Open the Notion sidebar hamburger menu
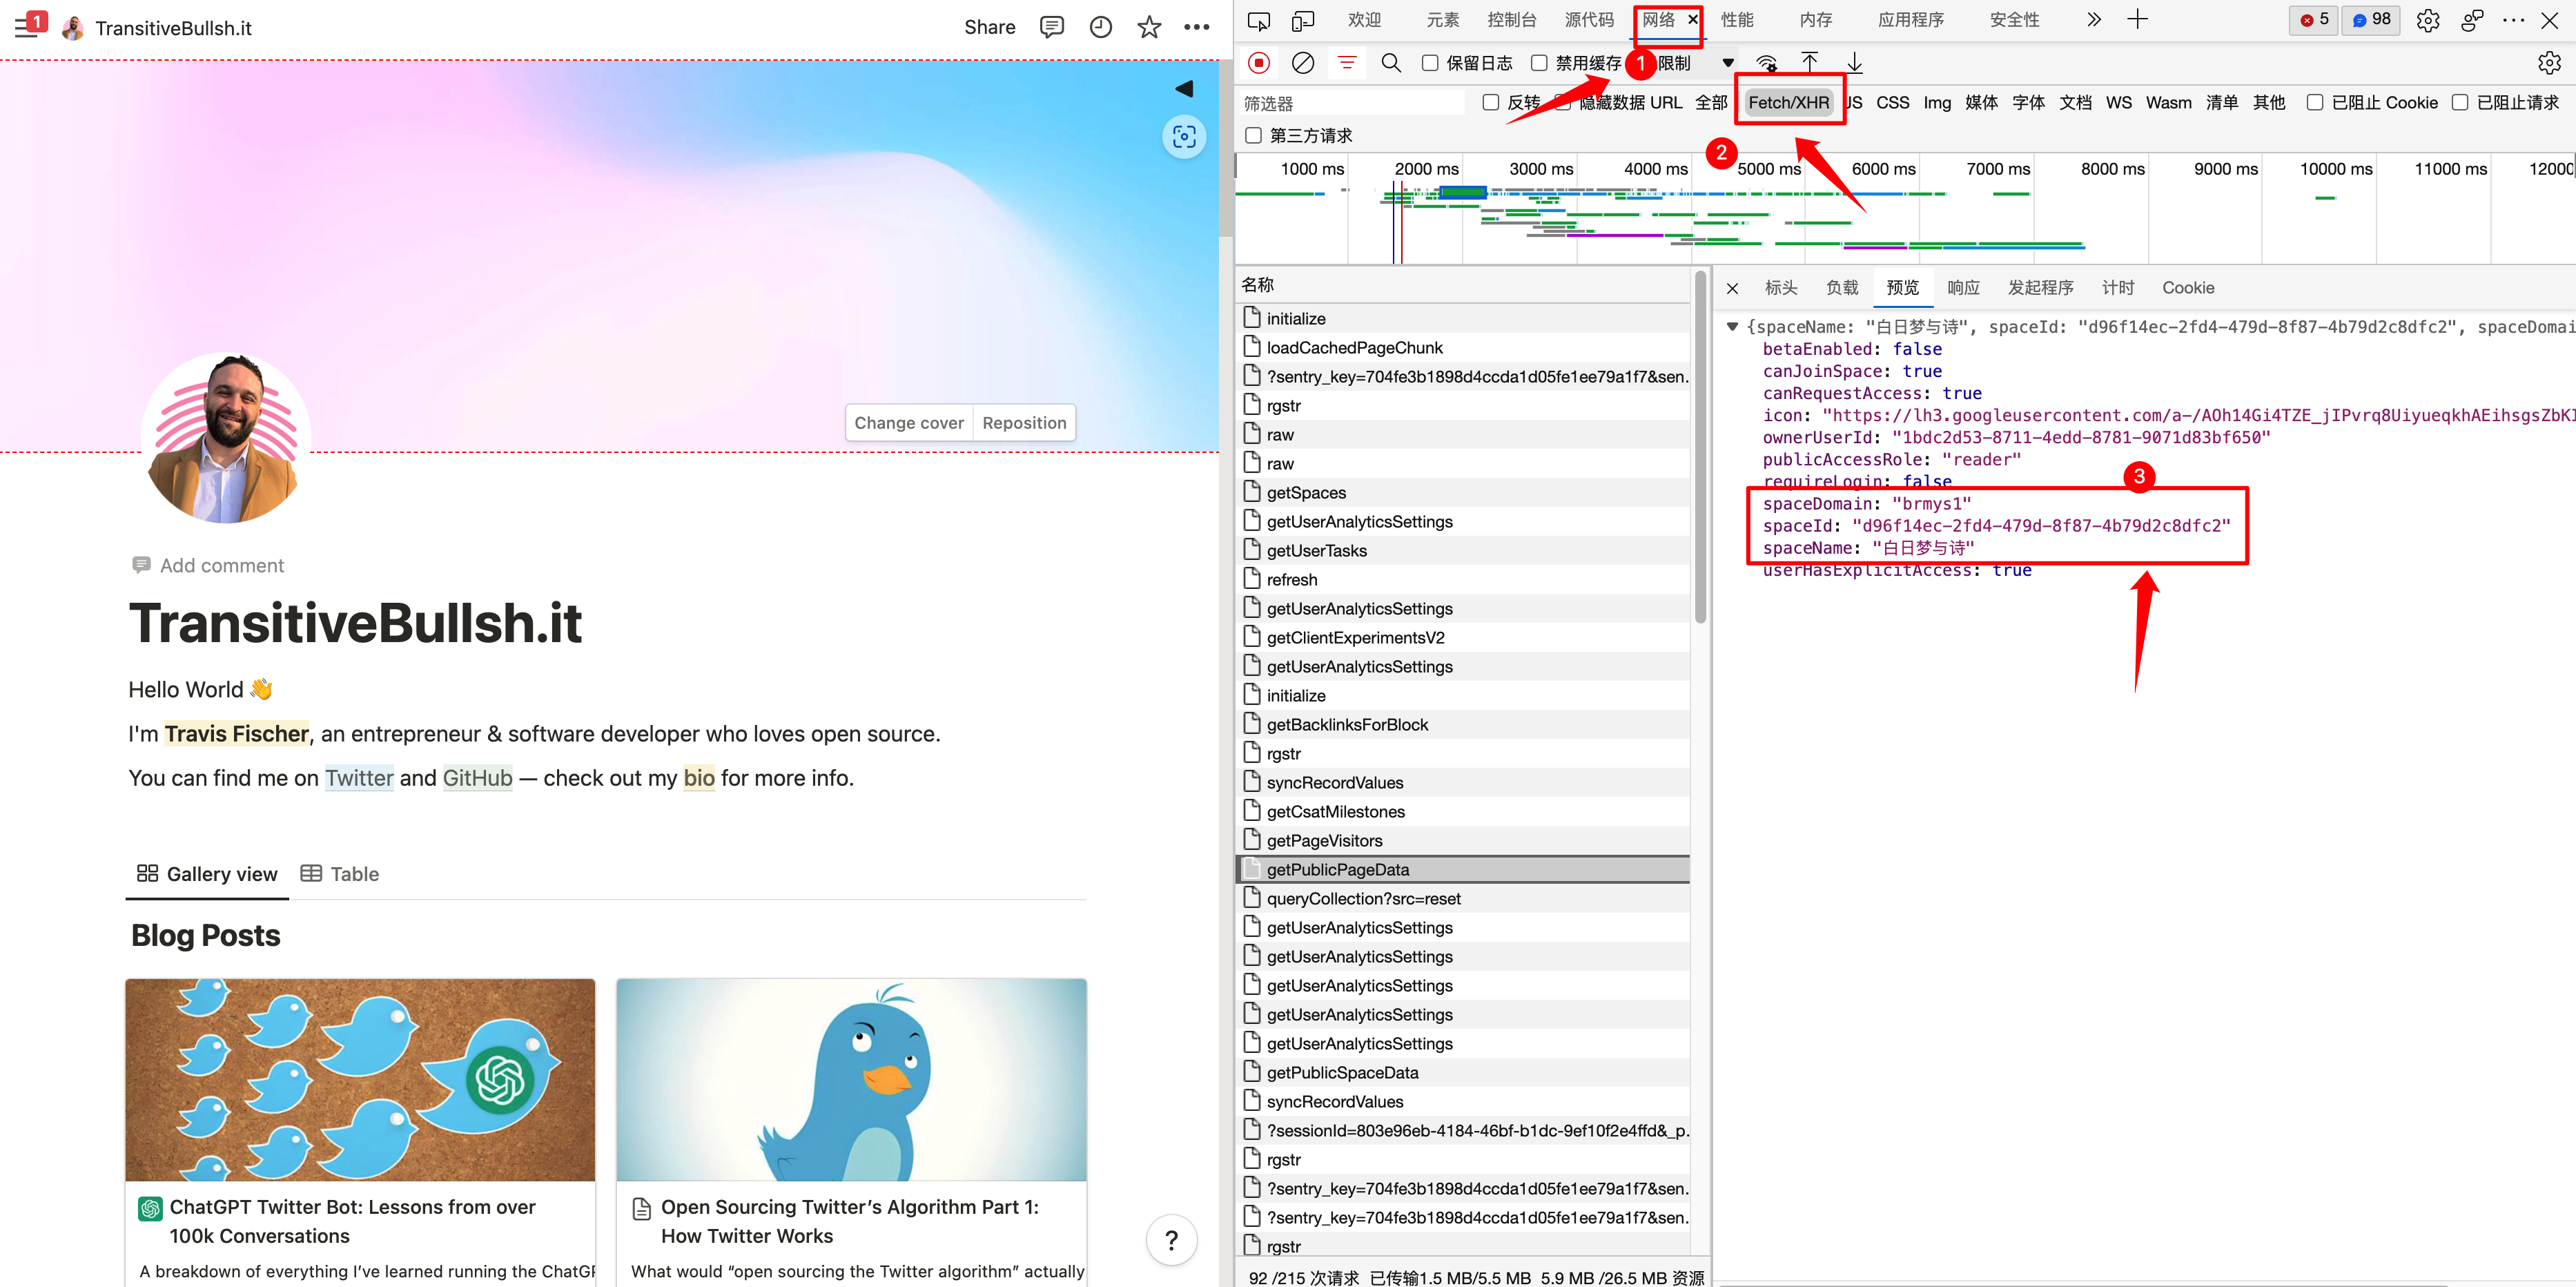The image size is (2576, 1287). coord(26,27)
